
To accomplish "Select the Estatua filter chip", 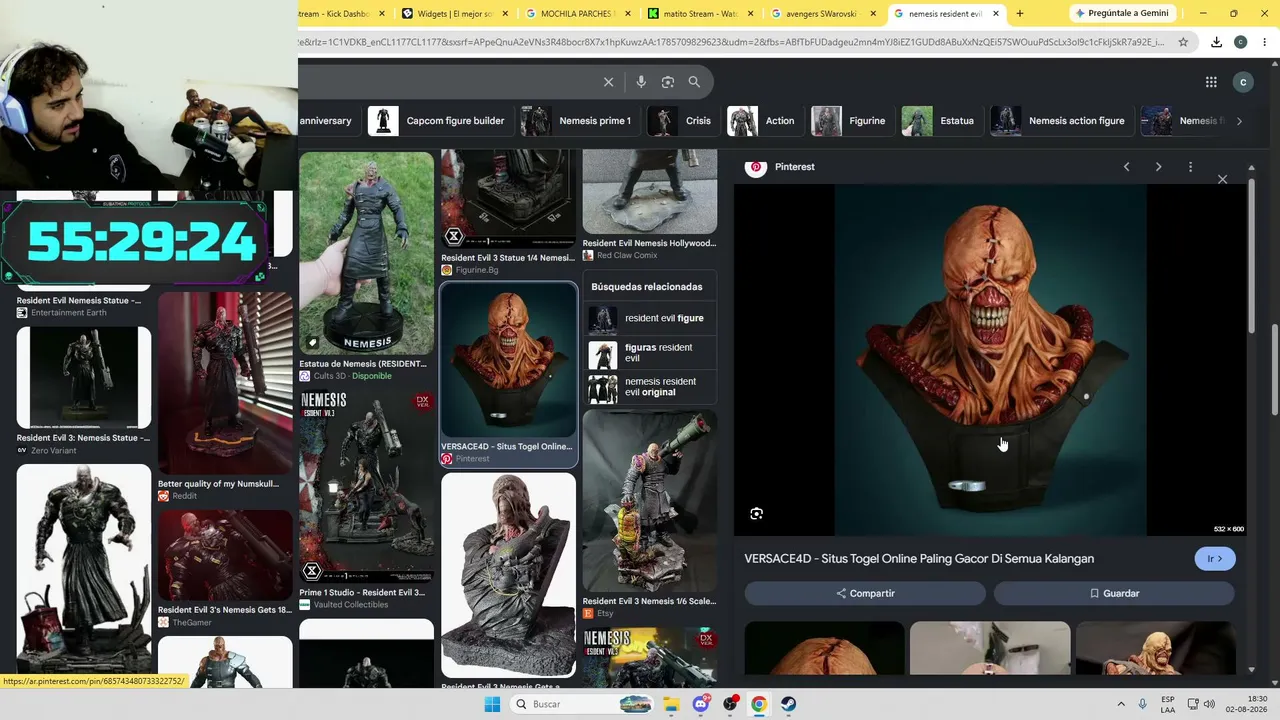I will (x=941, y=121).
